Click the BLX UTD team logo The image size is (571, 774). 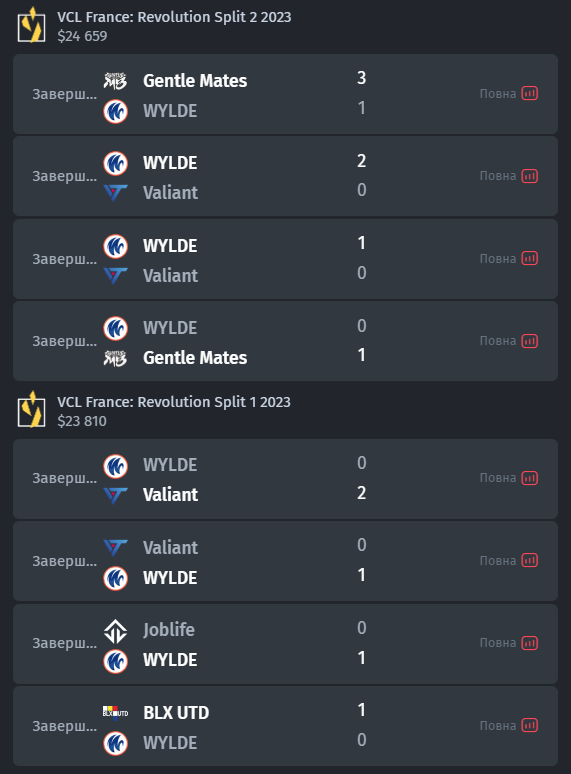115,712
